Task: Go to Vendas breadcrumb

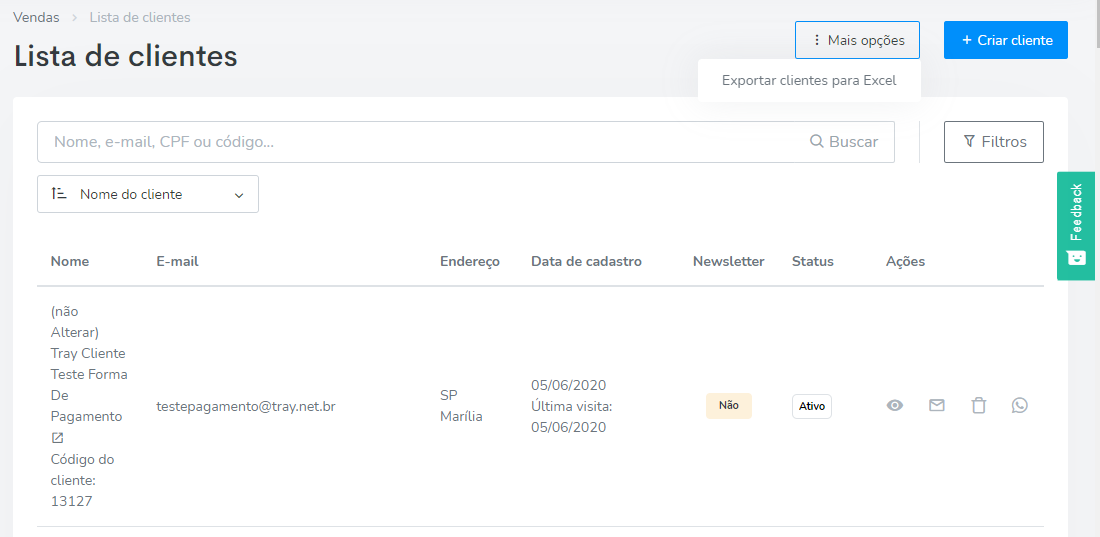Action: click(x=36, y=18)
